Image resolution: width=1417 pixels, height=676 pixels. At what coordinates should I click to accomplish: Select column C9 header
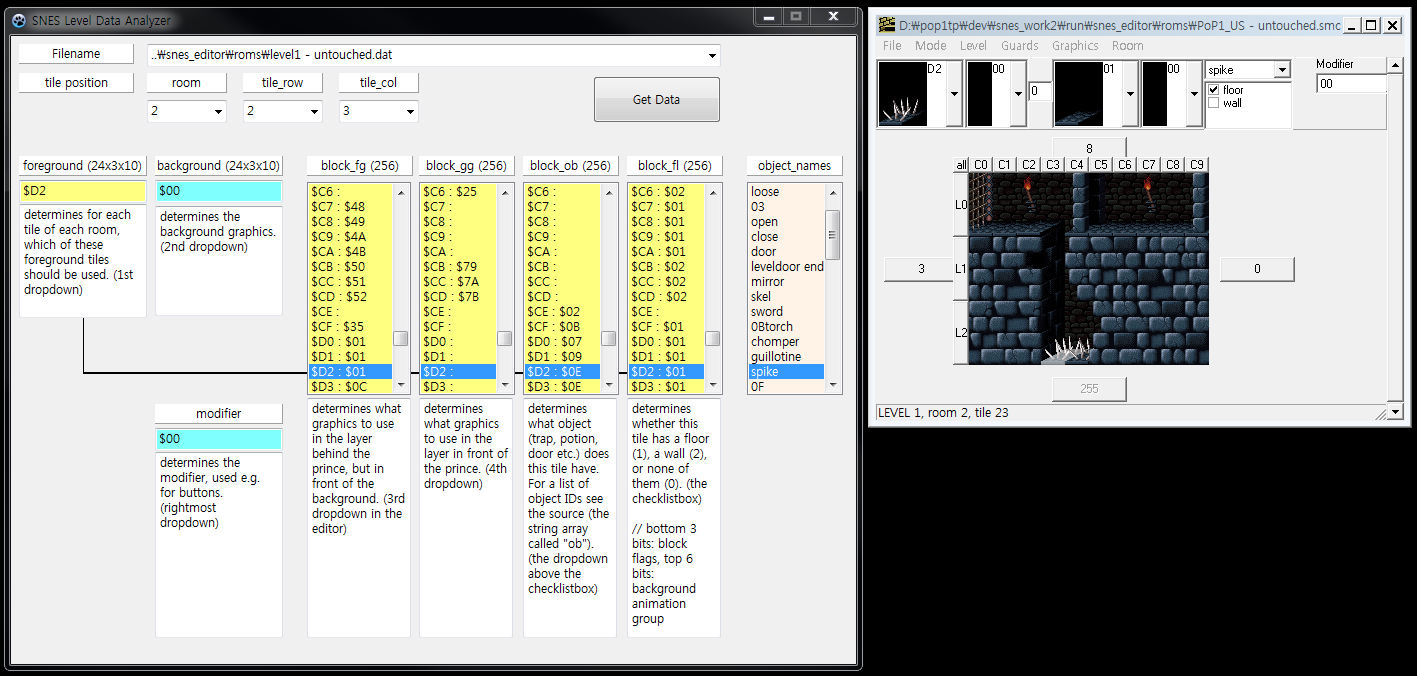pyautogui.click(x=1196, y=165)
